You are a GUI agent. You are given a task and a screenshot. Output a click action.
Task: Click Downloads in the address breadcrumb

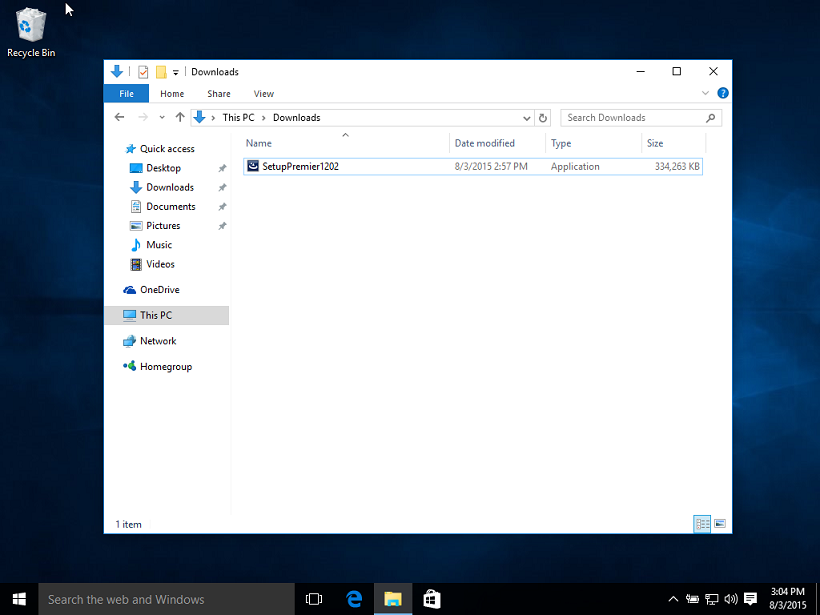pyautogui.click(x=297, y=118)
